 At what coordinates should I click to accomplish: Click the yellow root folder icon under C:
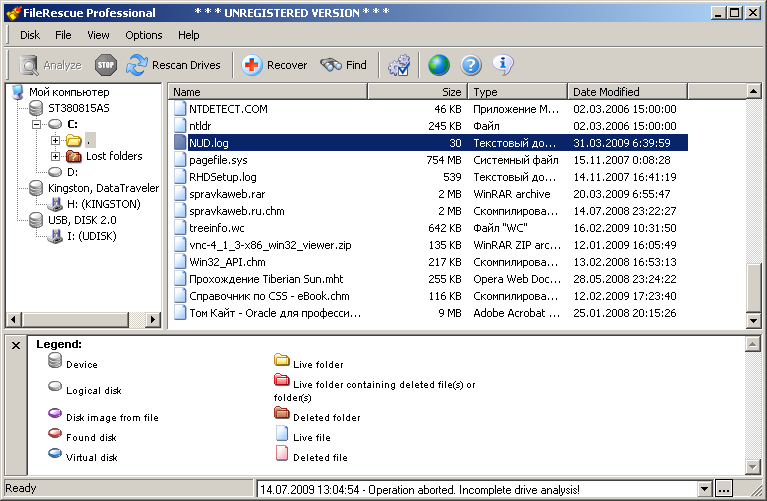(x=73, y=140)
